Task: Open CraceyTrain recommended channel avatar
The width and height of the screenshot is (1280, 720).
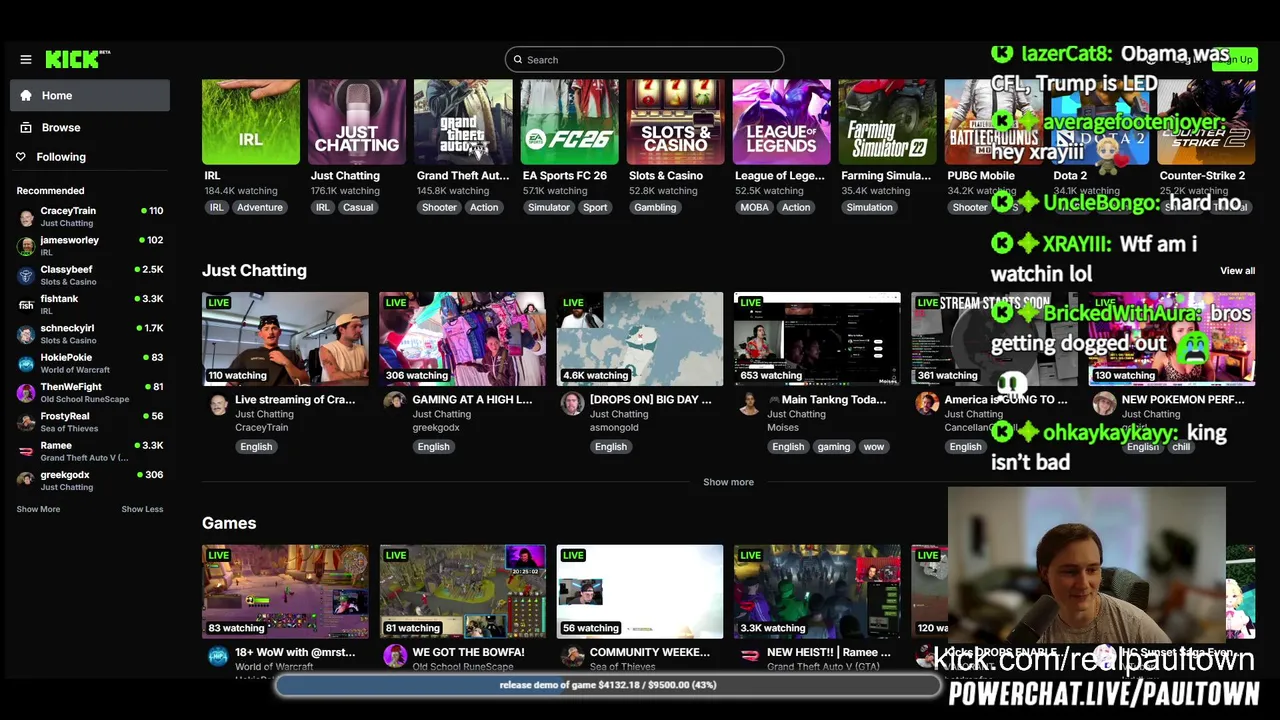Action: click(x=26, y=217)
